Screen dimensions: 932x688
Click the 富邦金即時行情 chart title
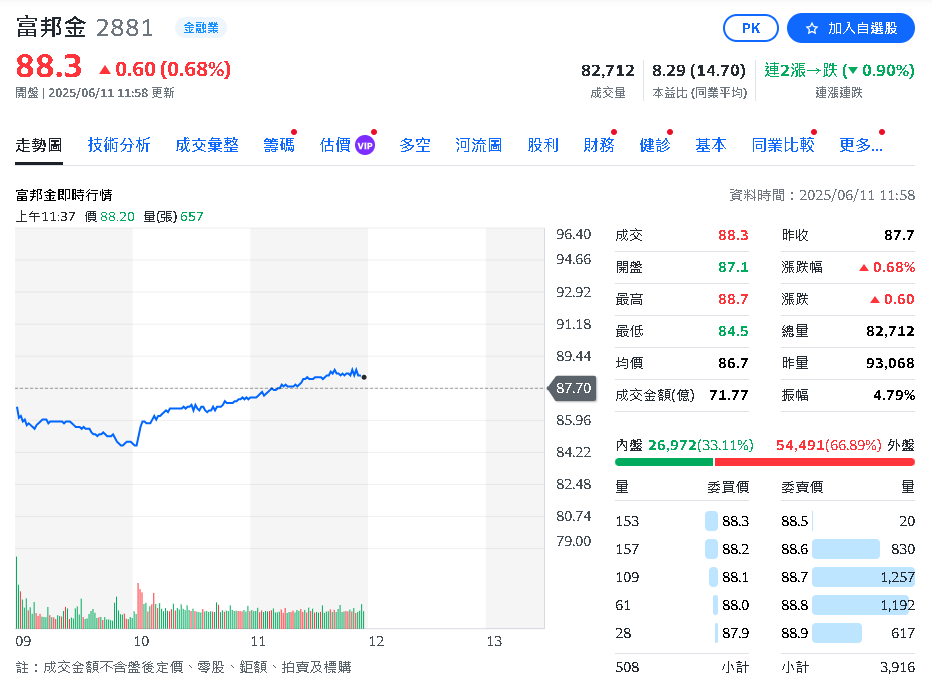point(64,195)
